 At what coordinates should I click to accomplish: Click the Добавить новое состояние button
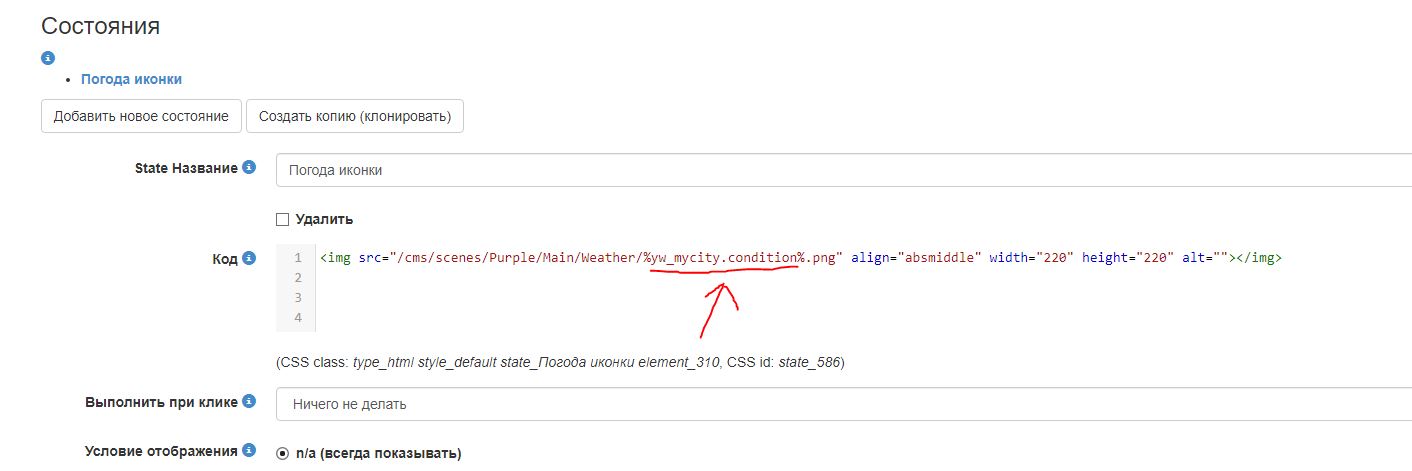(x=141, y=116)
